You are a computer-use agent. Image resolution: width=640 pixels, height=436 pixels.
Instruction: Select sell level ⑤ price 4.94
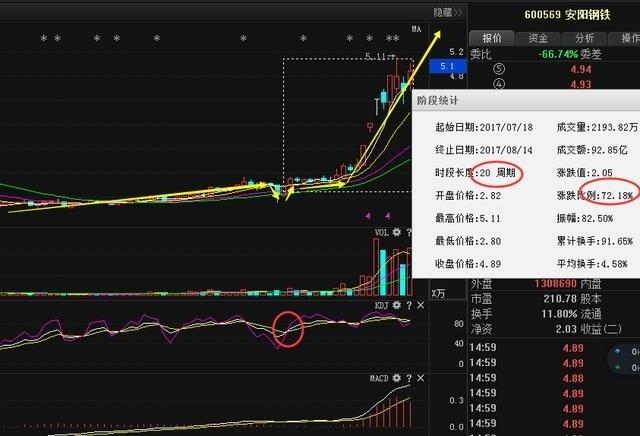coord(581,69)
